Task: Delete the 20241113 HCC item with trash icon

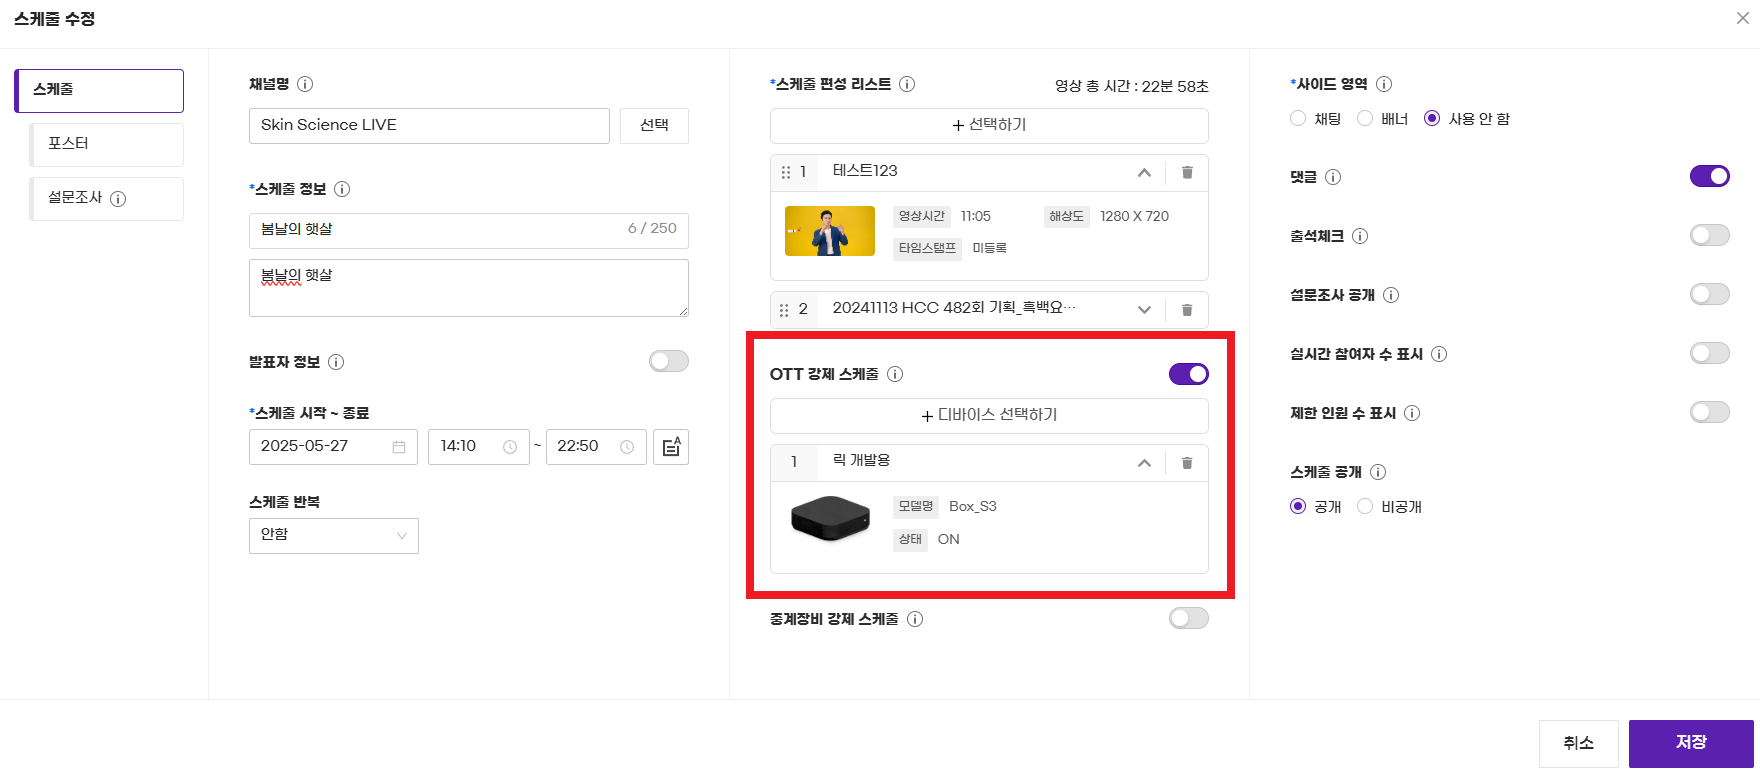Action: click(x=1187, y=309)
